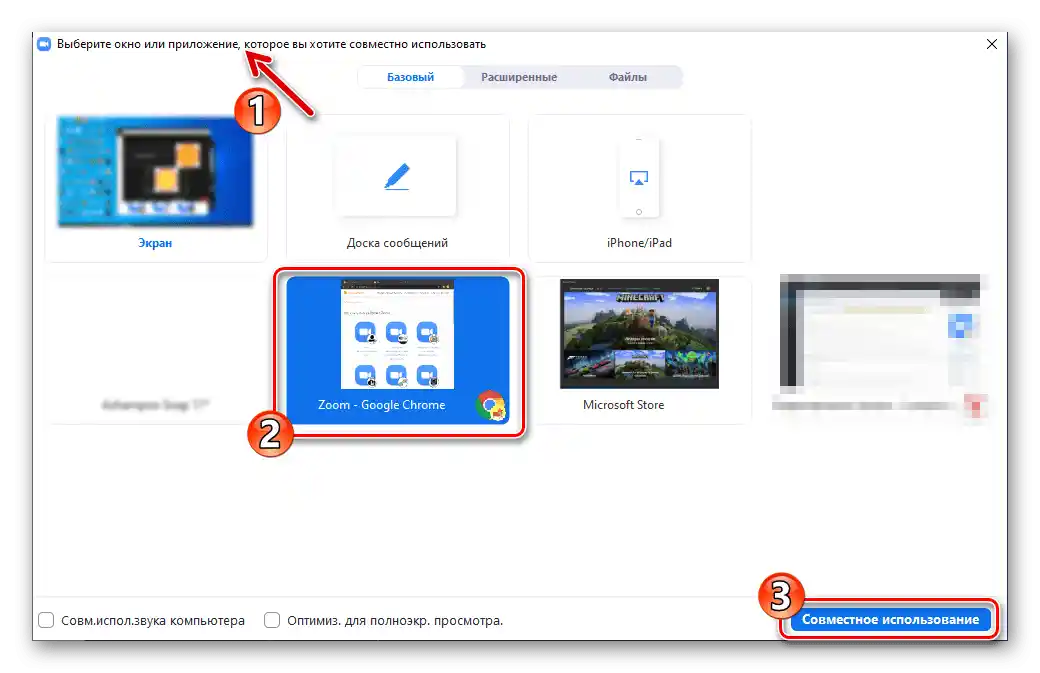Select the blurred Ashampoo Snap window tile

click(x=155, y=350)
